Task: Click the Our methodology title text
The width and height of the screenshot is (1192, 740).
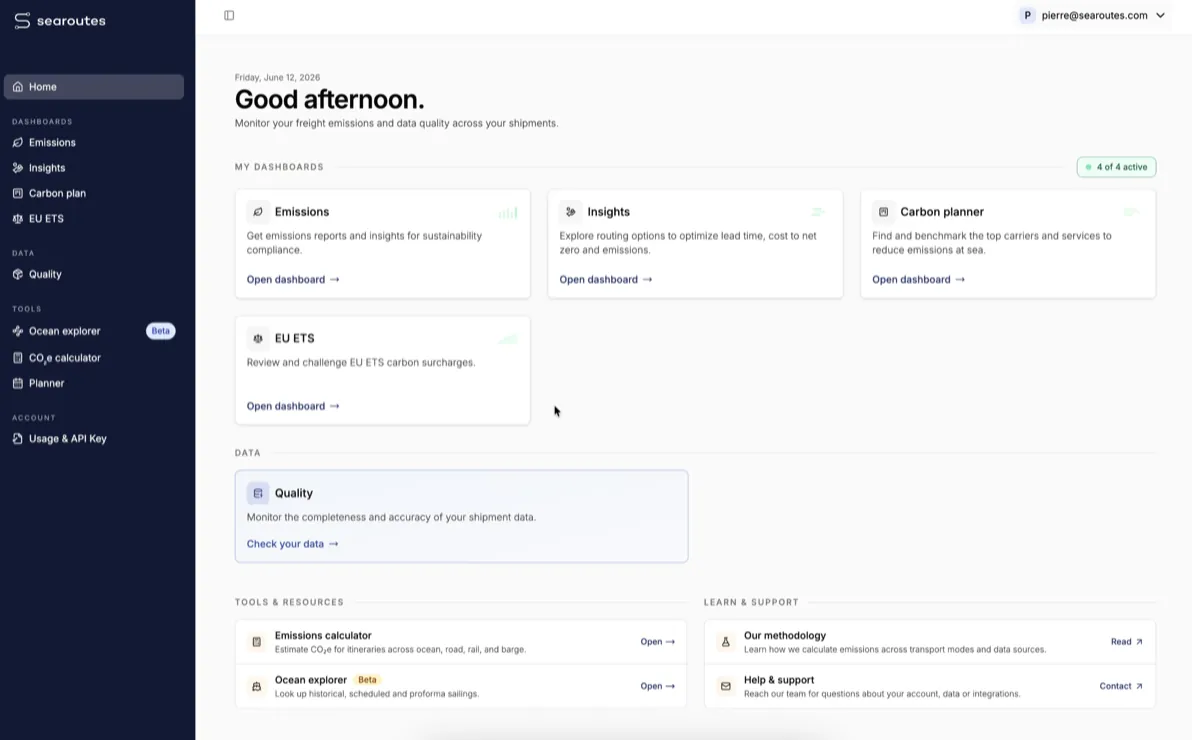Action: pyautogui.click(x=785, y=636)
